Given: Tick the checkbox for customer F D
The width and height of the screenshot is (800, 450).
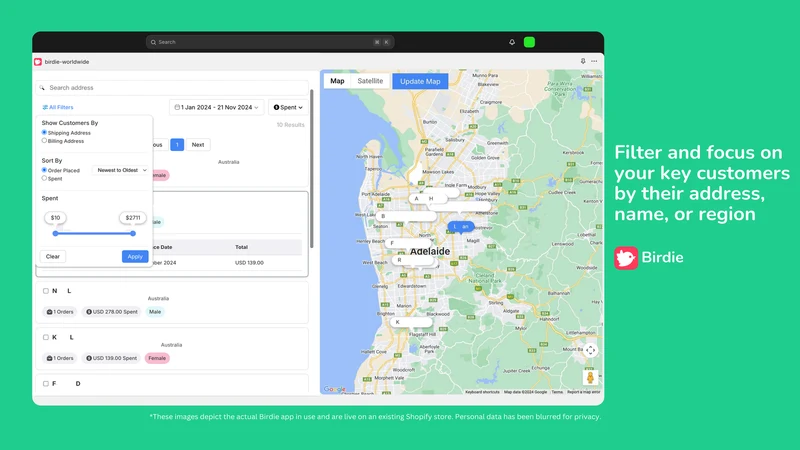Looking at the screenshot, I should click(46, 384).
